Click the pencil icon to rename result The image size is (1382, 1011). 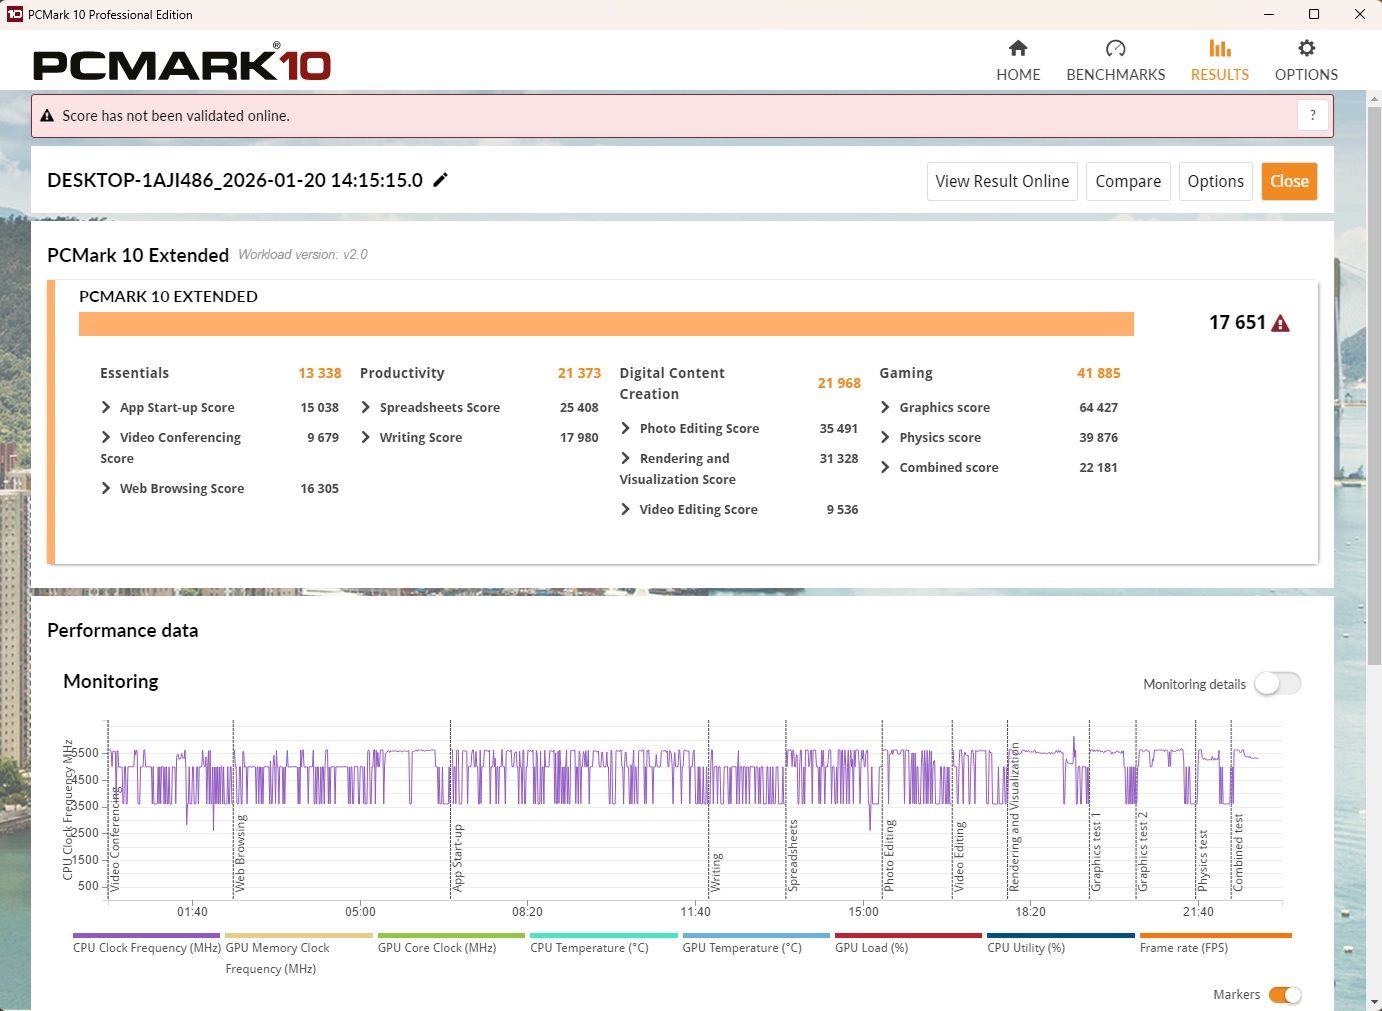(440, 180)
